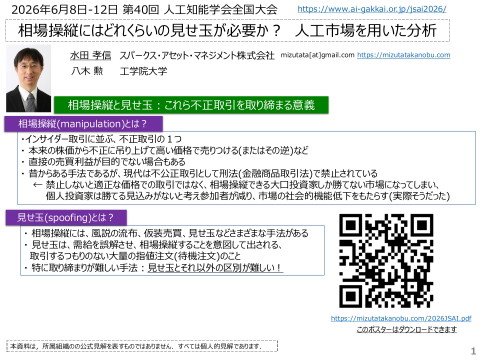Click affiliation 工学院大学
Viewport: 480px width, 360px height.
coord(143,71)
